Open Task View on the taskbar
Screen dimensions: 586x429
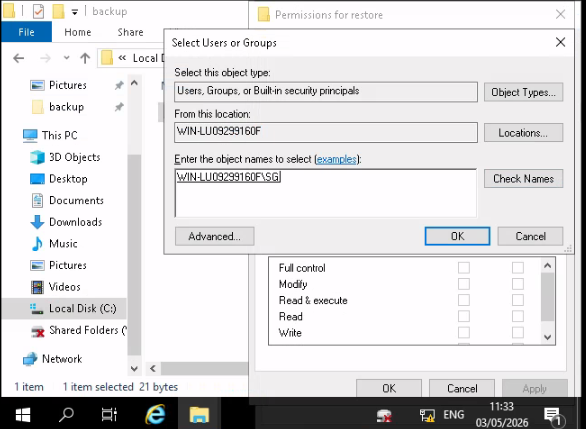point(109,414)
